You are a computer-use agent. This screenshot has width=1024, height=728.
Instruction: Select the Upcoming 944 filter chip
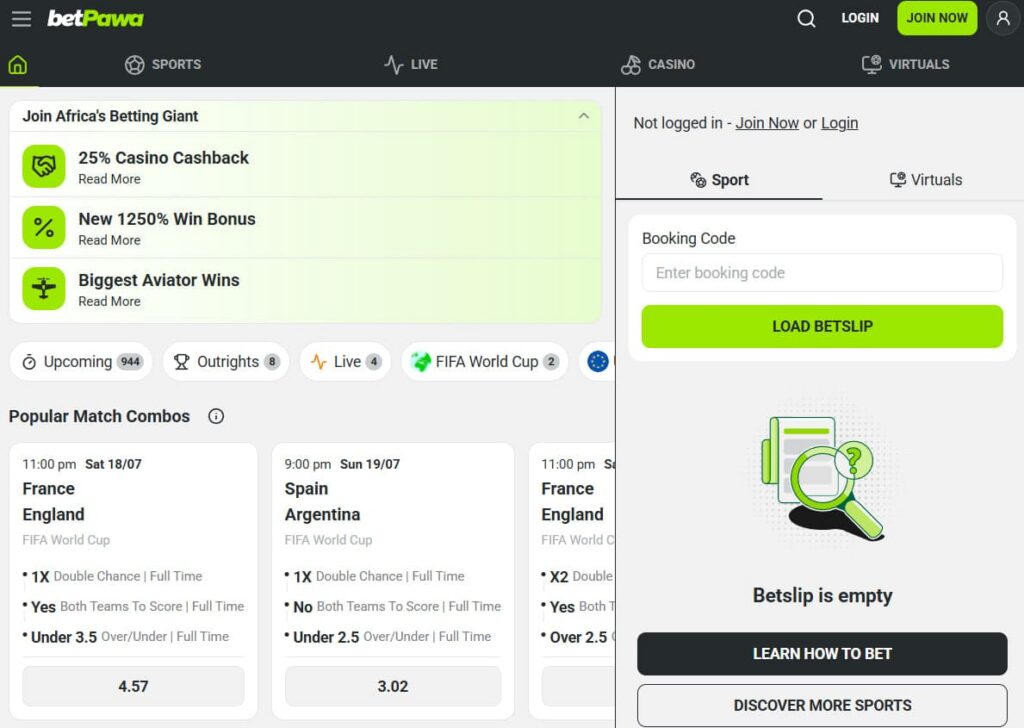[x=82, y=362]
